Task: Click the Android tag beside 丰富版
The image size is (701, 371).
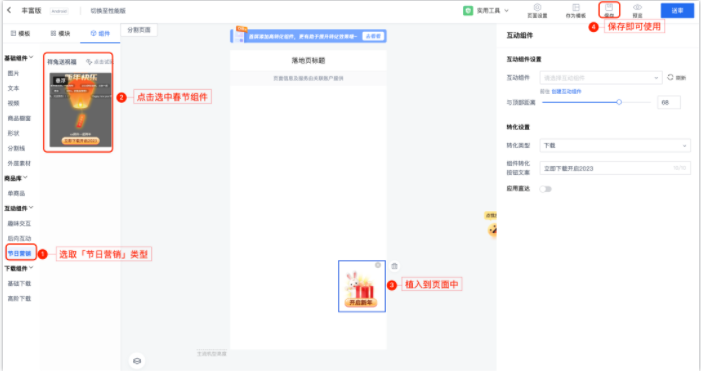Action: [x=59, y=11]
